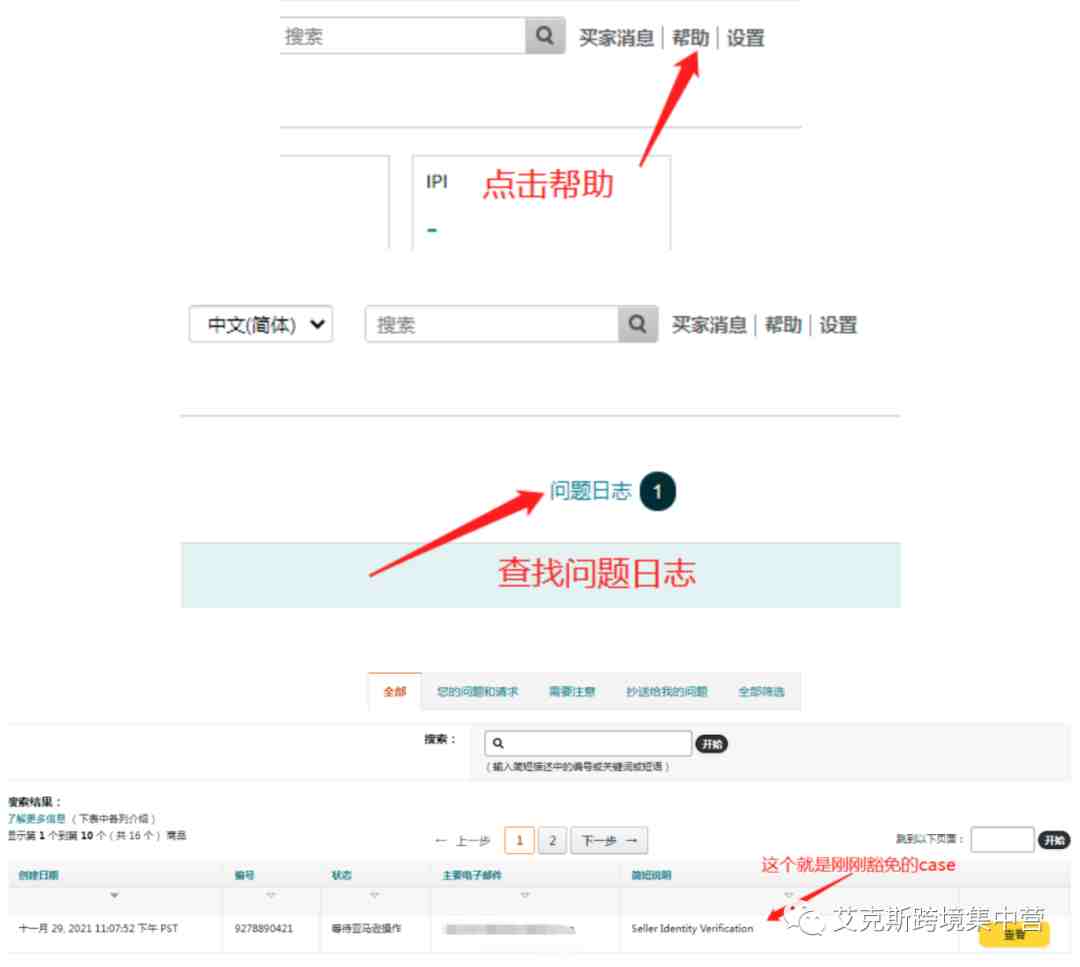The image size is (1080, 967).
Task: Open the 抄送给我的问题 tab
Action: (667, 692)
